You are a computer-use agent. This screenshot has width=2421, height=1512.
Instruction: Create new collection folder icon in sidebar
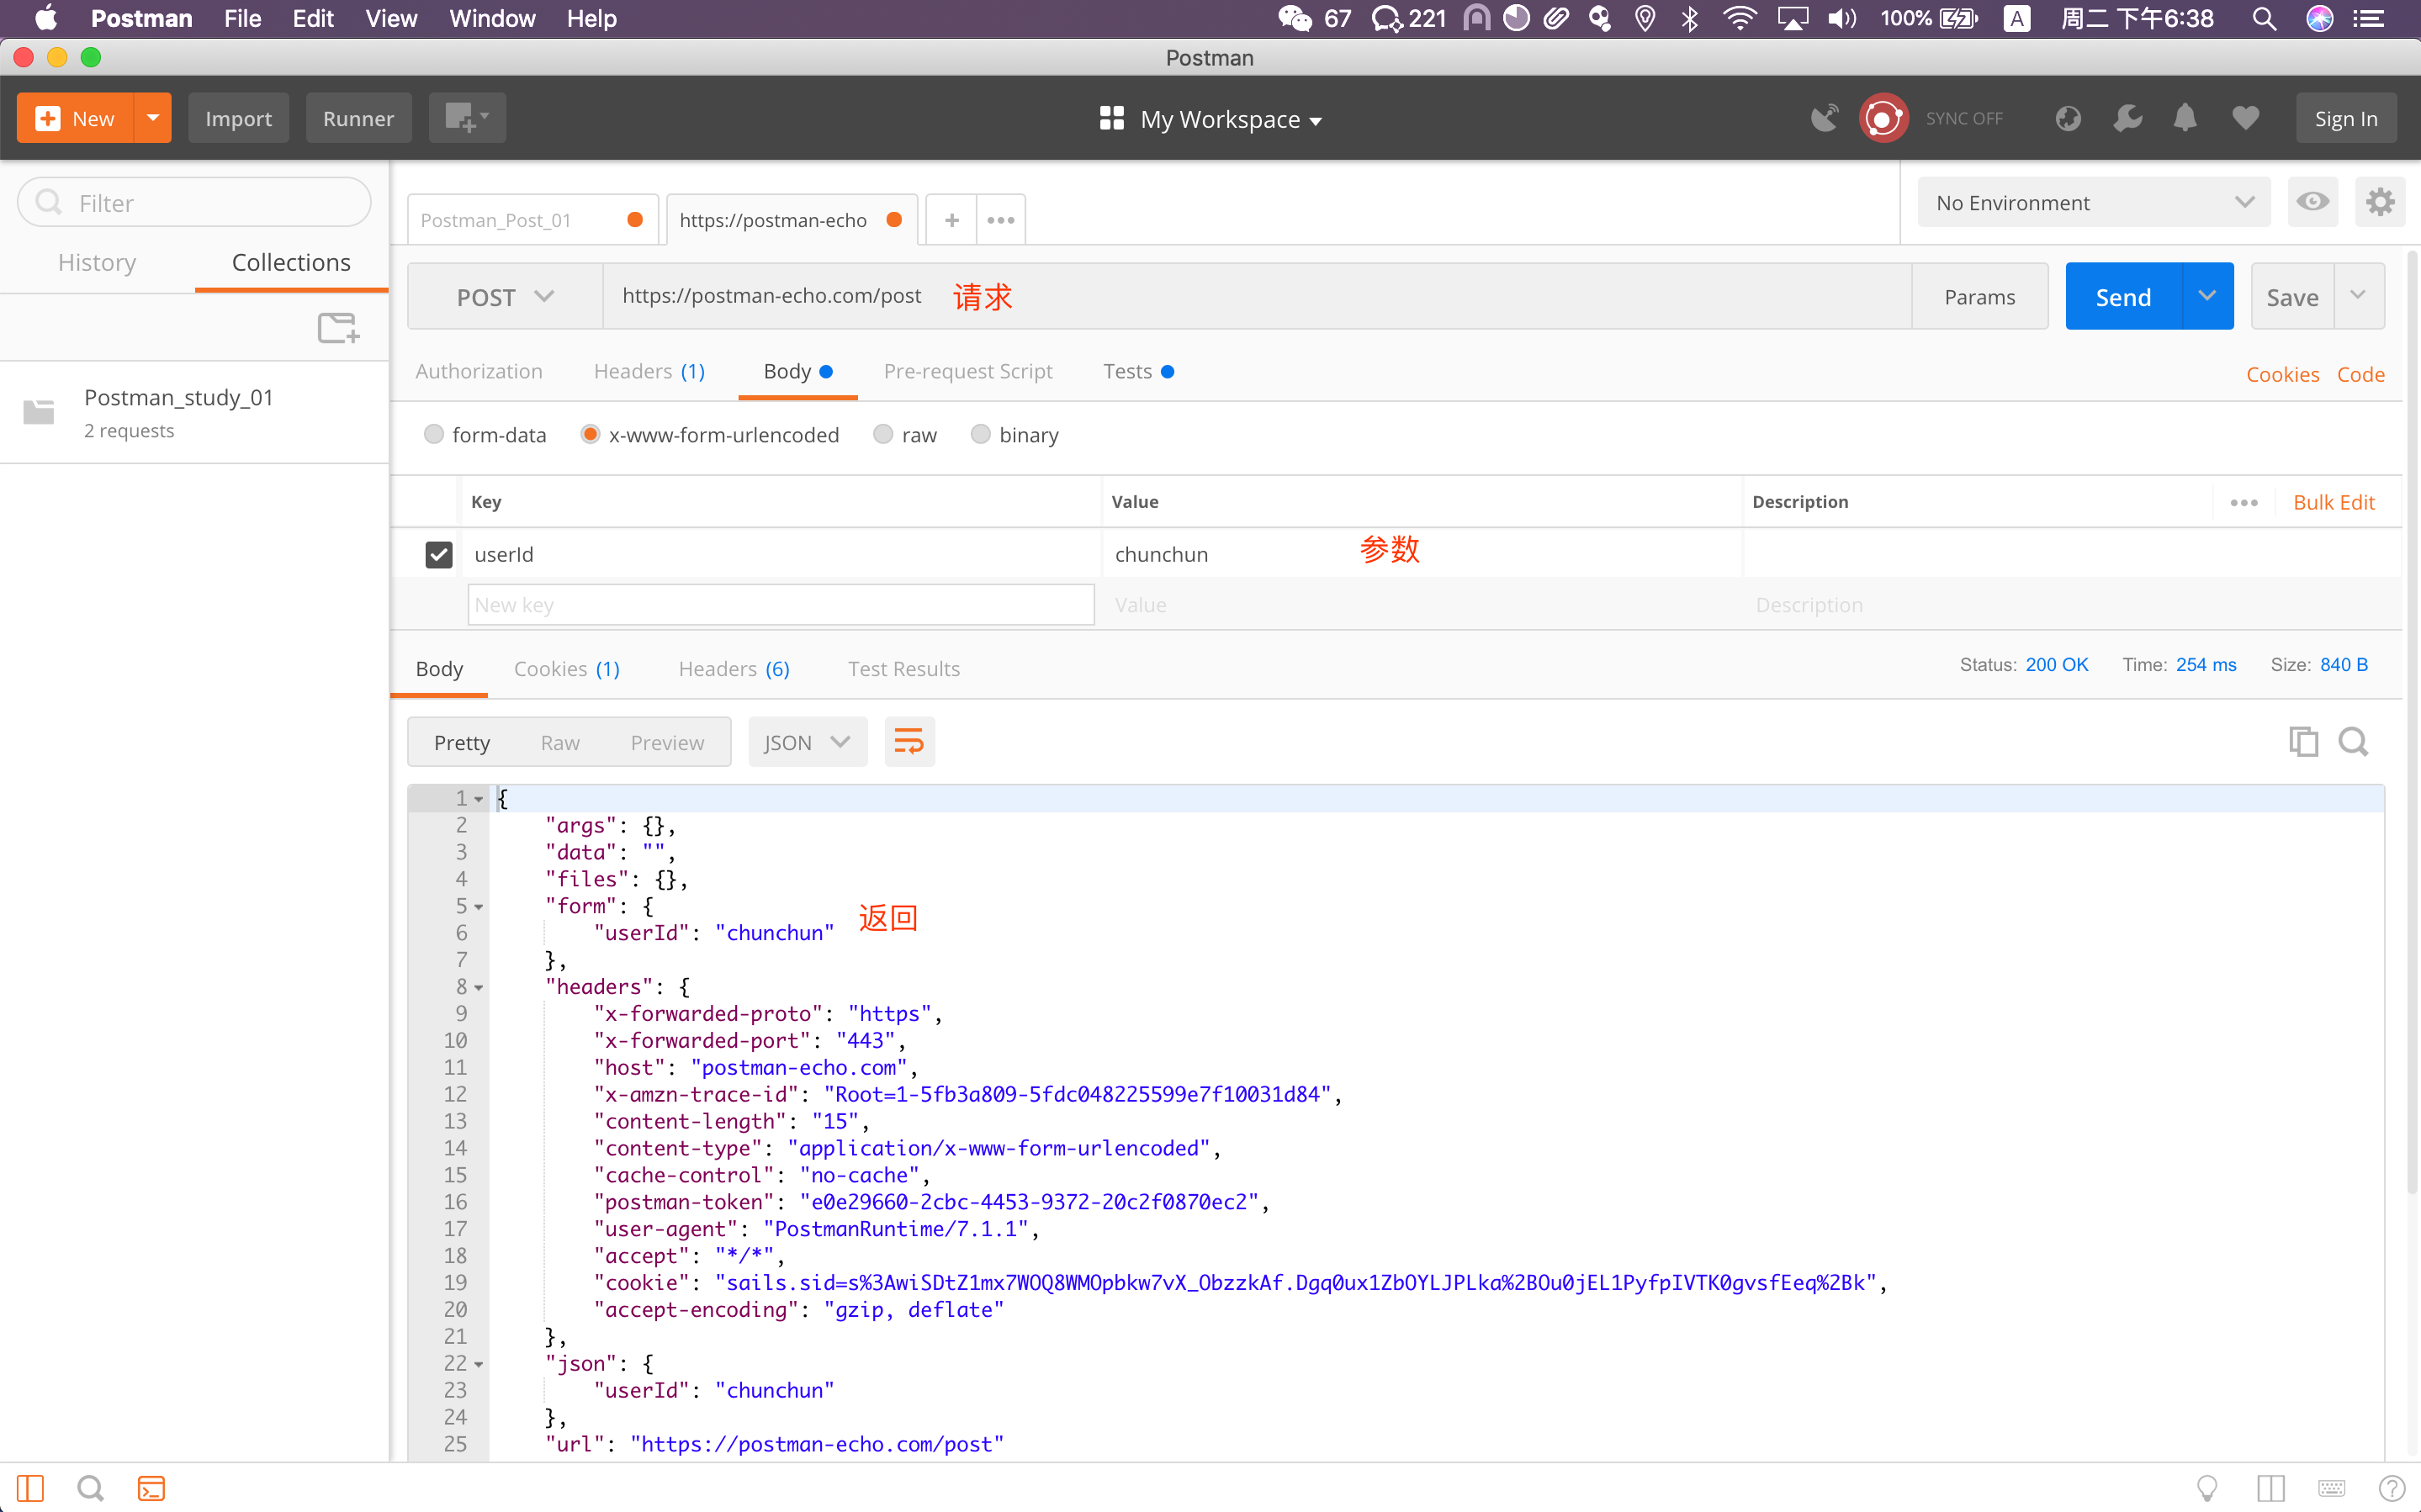[338, 327]
